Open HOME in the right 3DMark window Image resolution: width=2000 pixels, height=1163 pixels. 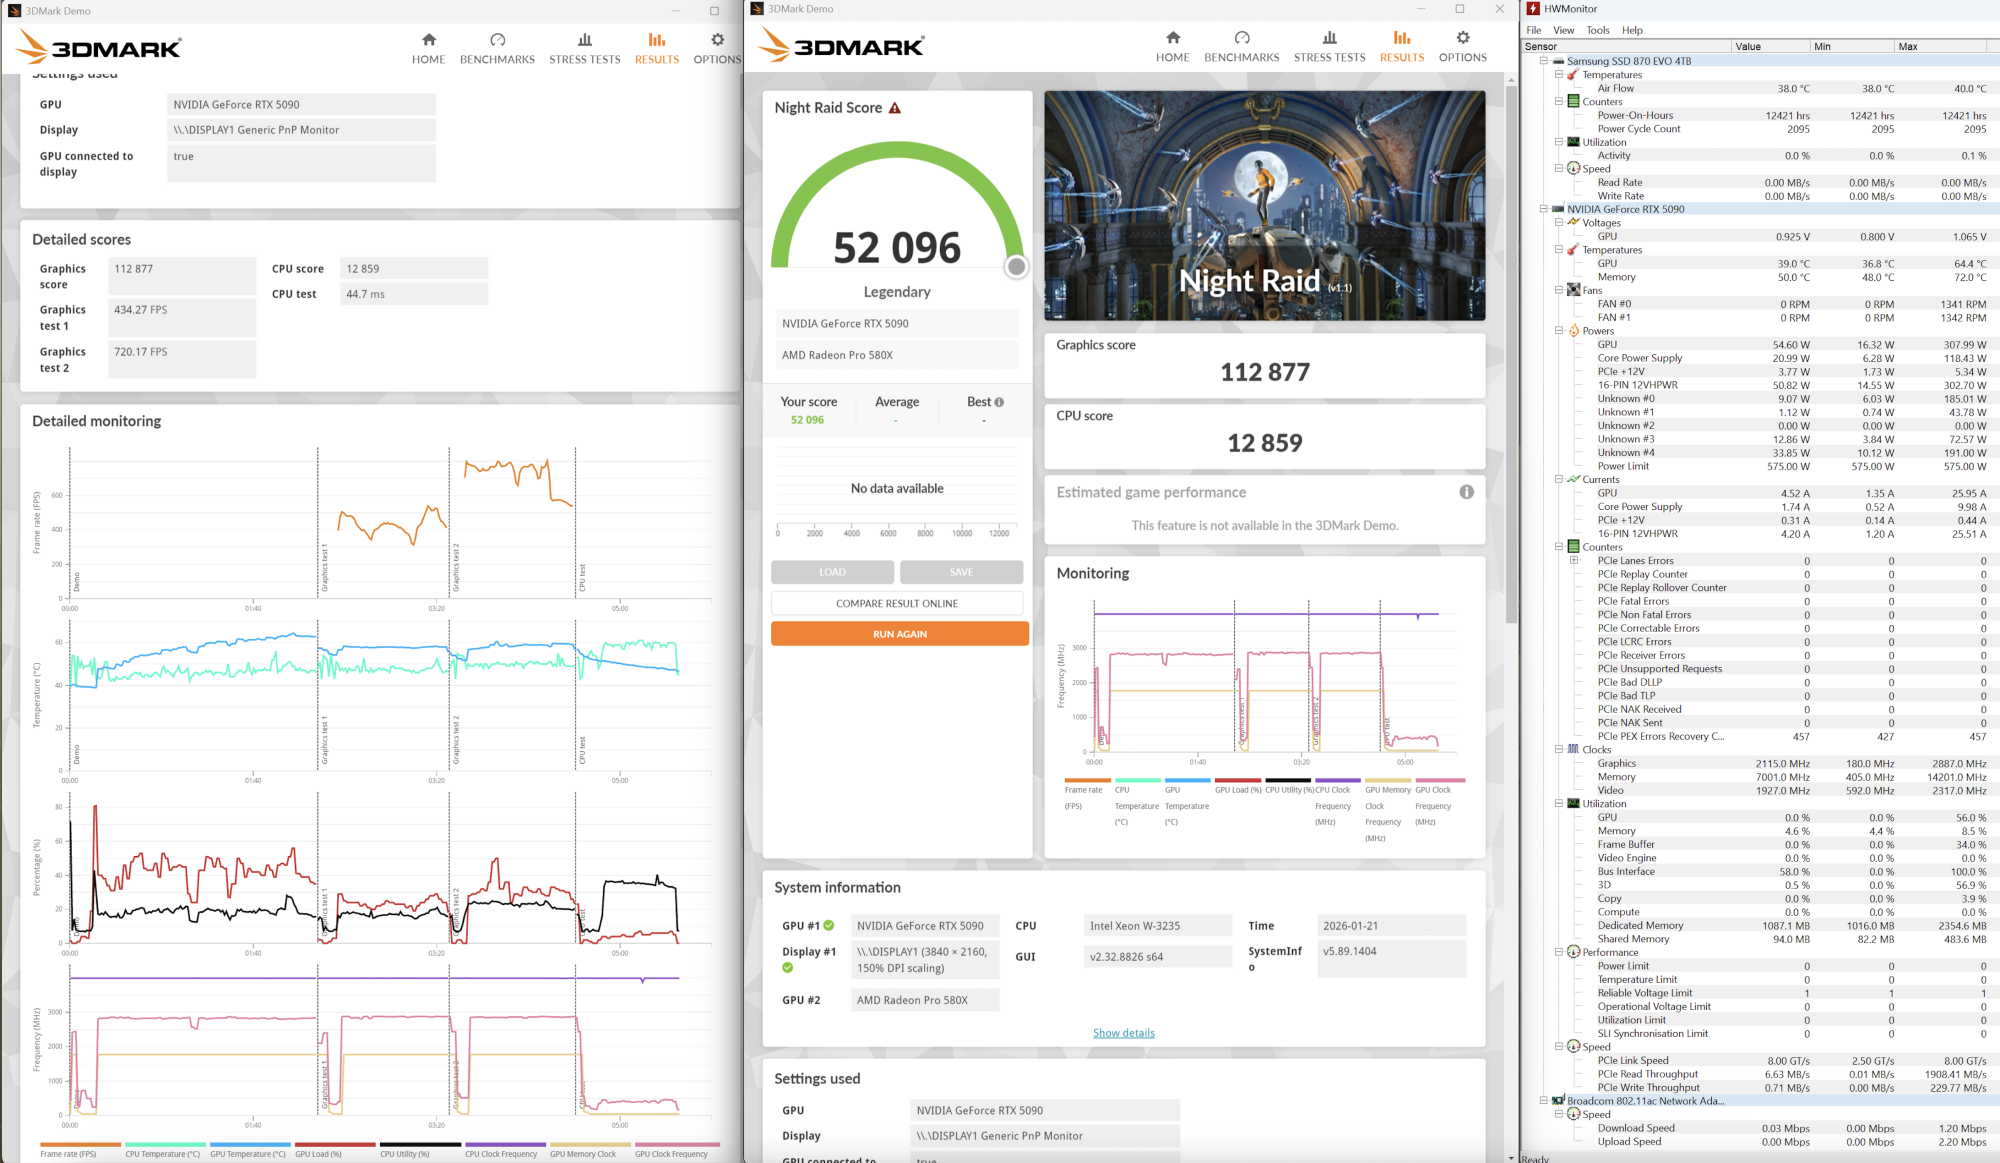click(x=1172, y=46)
